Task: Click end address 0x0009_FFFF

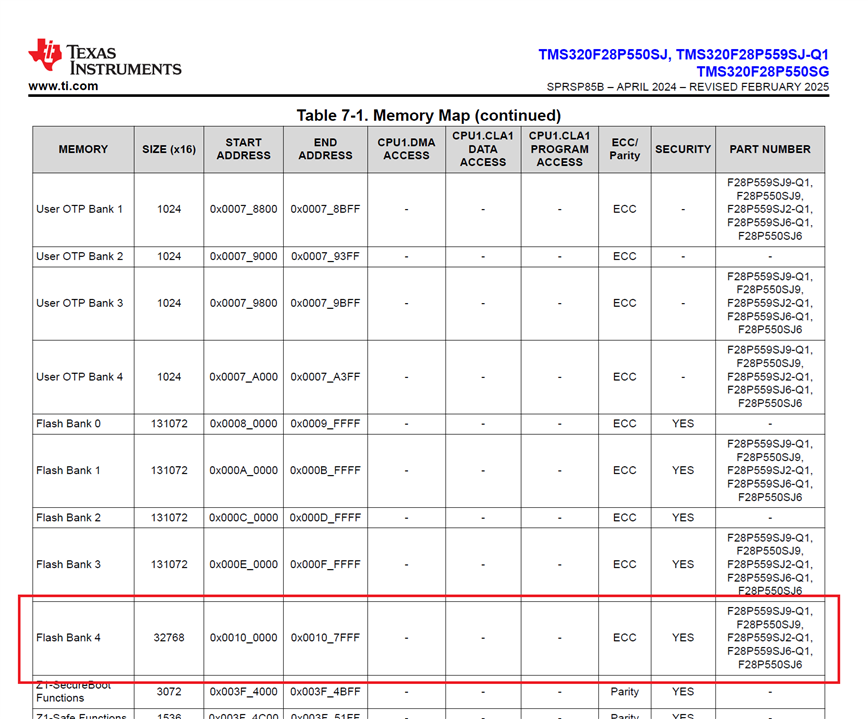Action: pos(326,423)
